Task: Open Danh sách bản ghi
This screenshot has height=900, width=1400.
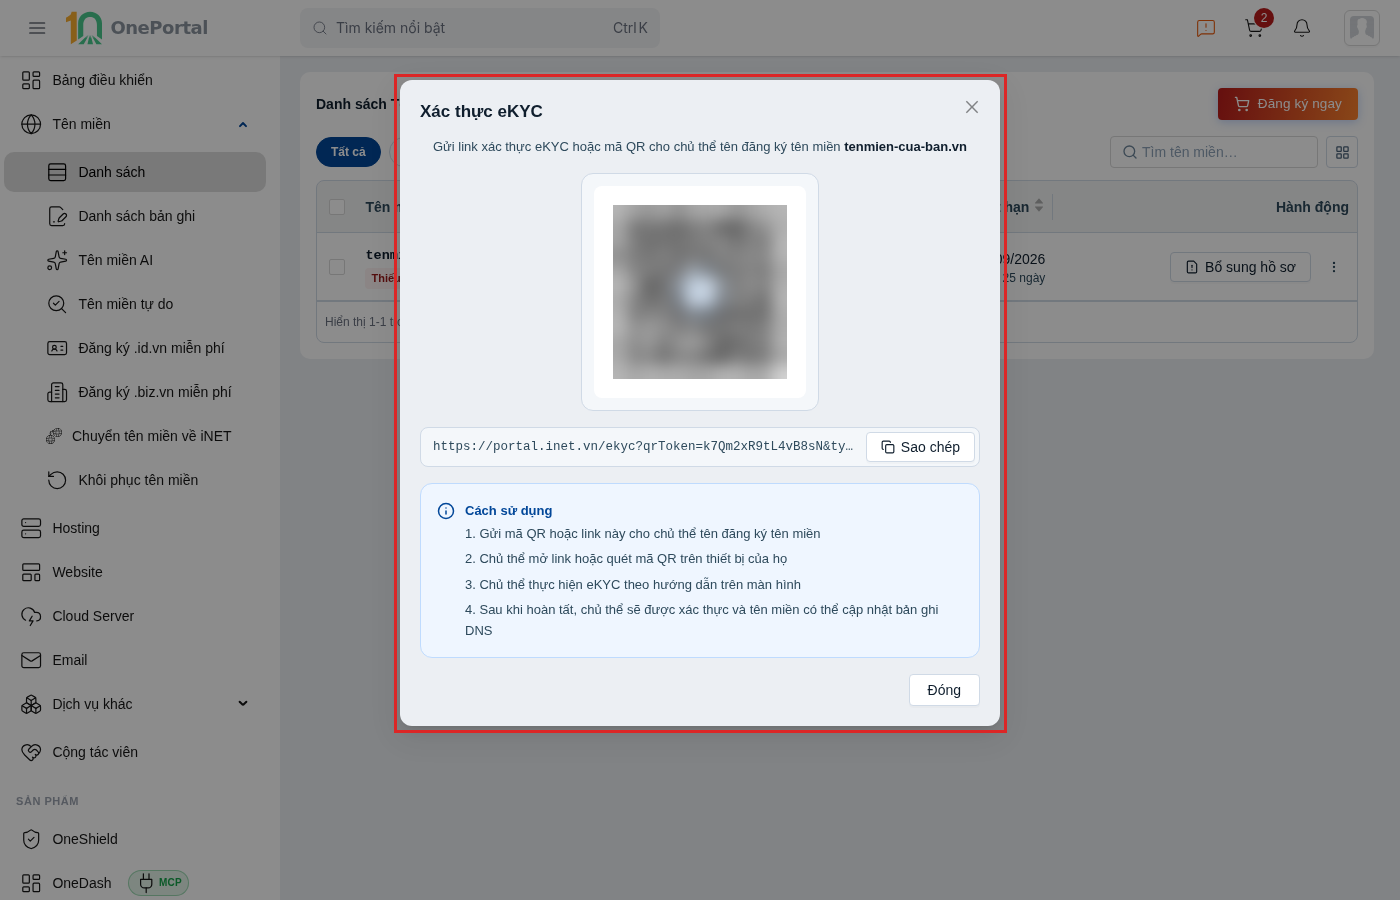Action: [x=135, y=216]
